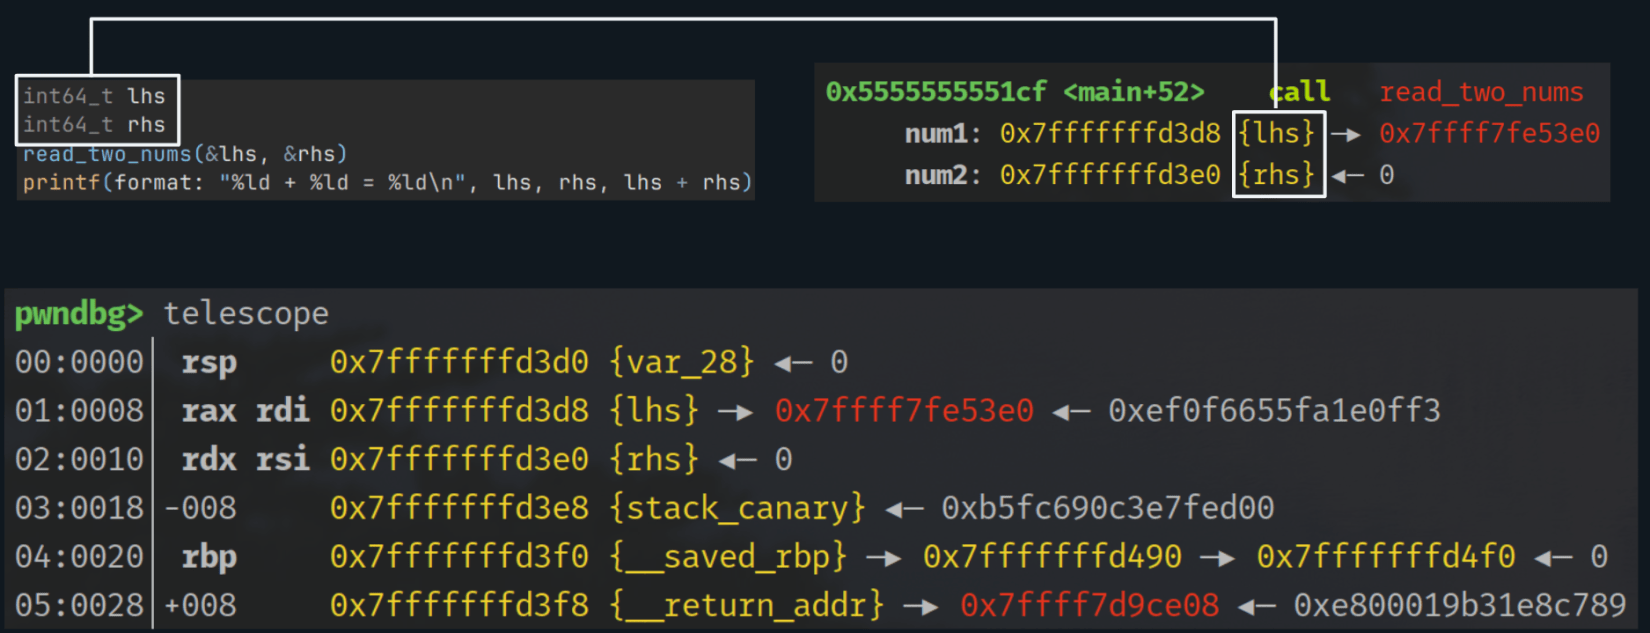Select address 0x5555555551cf in disassembly

click(935, 92)
